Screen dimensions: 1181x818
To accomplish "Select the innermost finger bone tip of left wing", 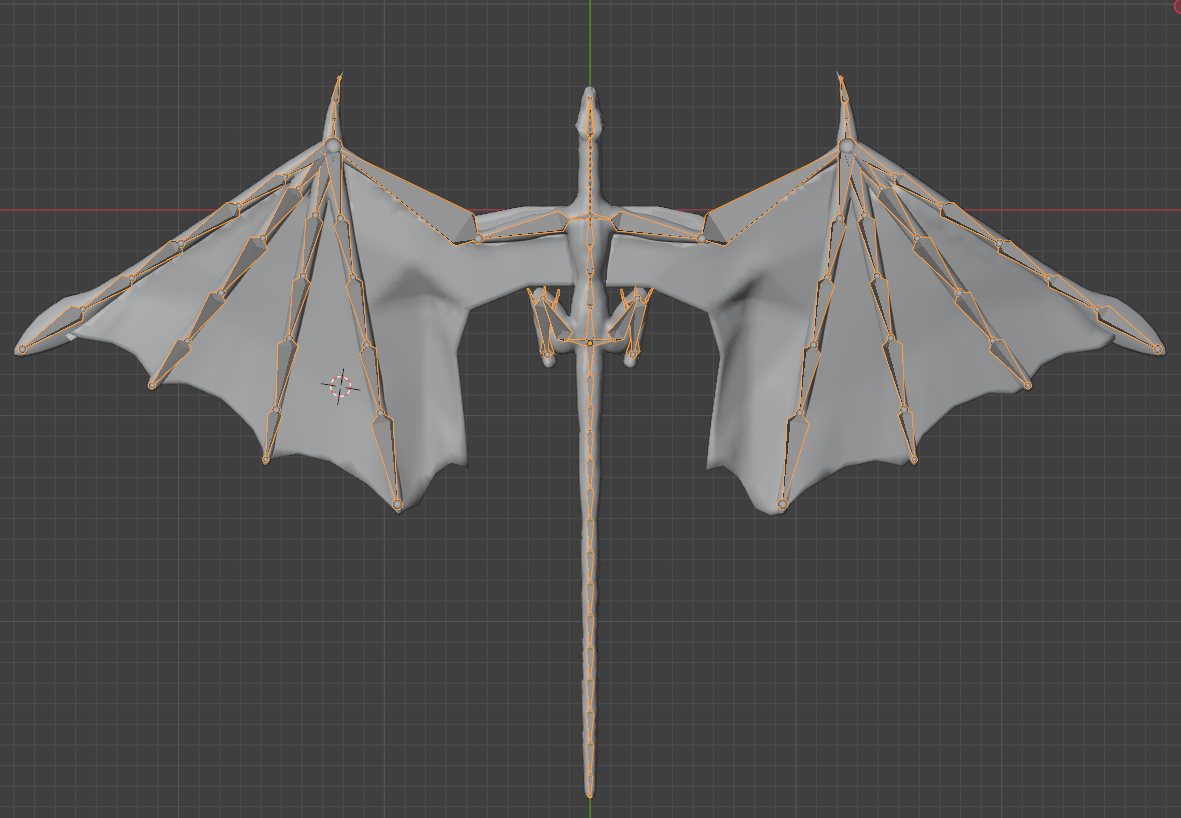I will coord(398,505).
